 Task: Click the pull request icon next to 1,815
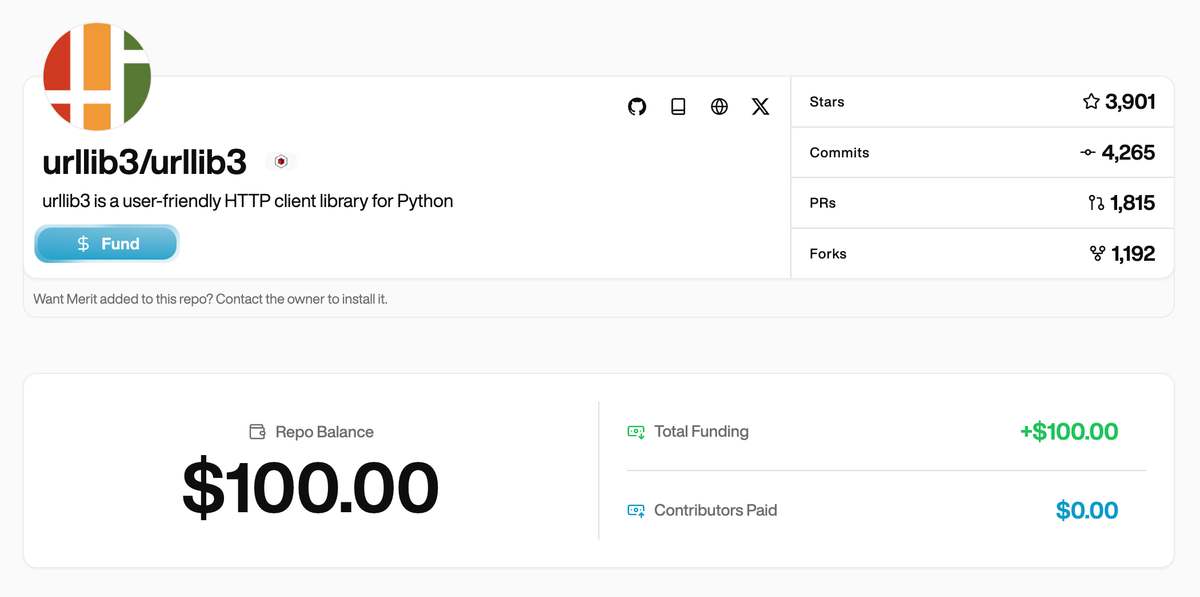[1097, 203]
